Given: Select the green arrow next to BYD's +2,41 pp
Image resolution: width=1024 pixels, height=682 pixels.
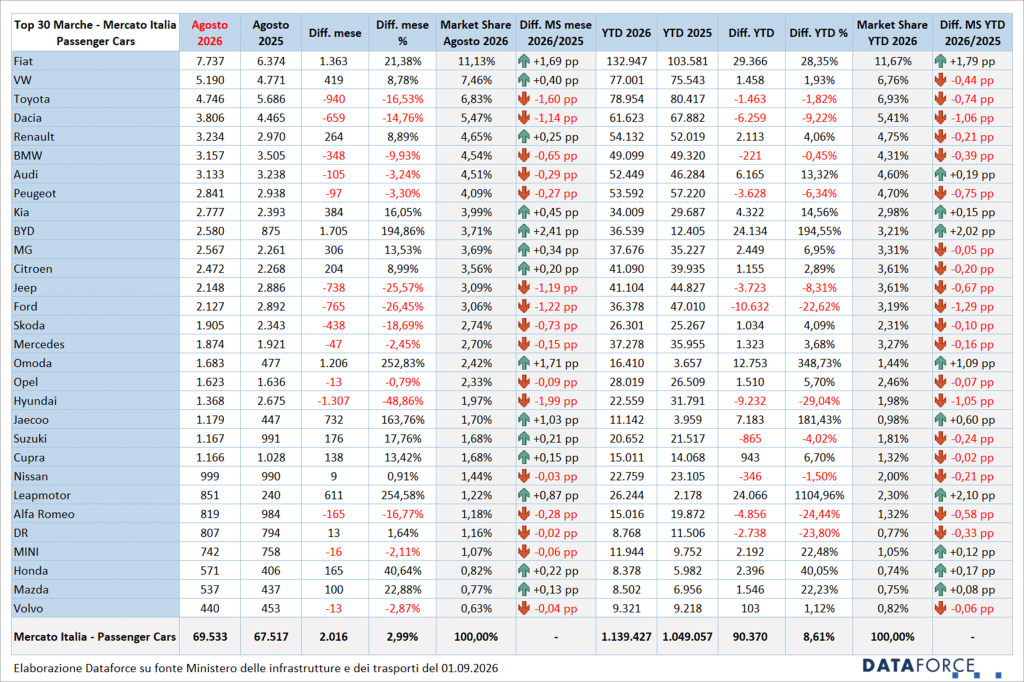Looking at the screenshot, I should 524,231.
